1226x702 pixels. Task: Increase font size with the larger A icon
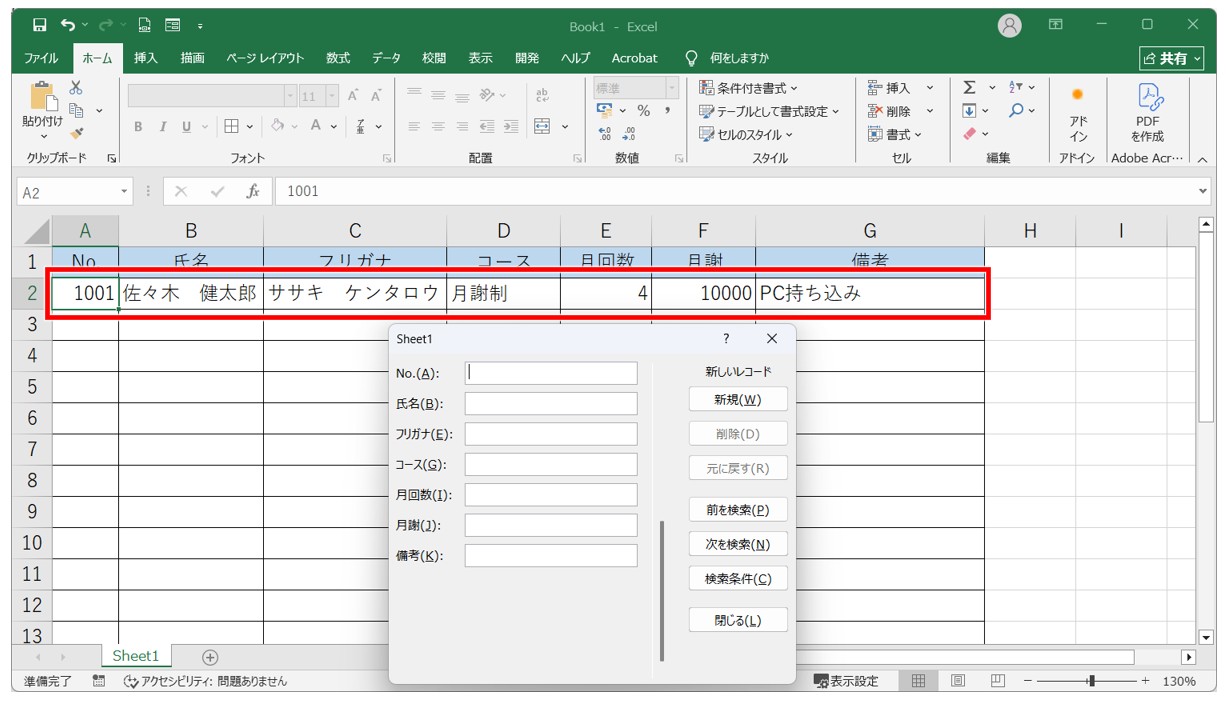click(354, 96)
